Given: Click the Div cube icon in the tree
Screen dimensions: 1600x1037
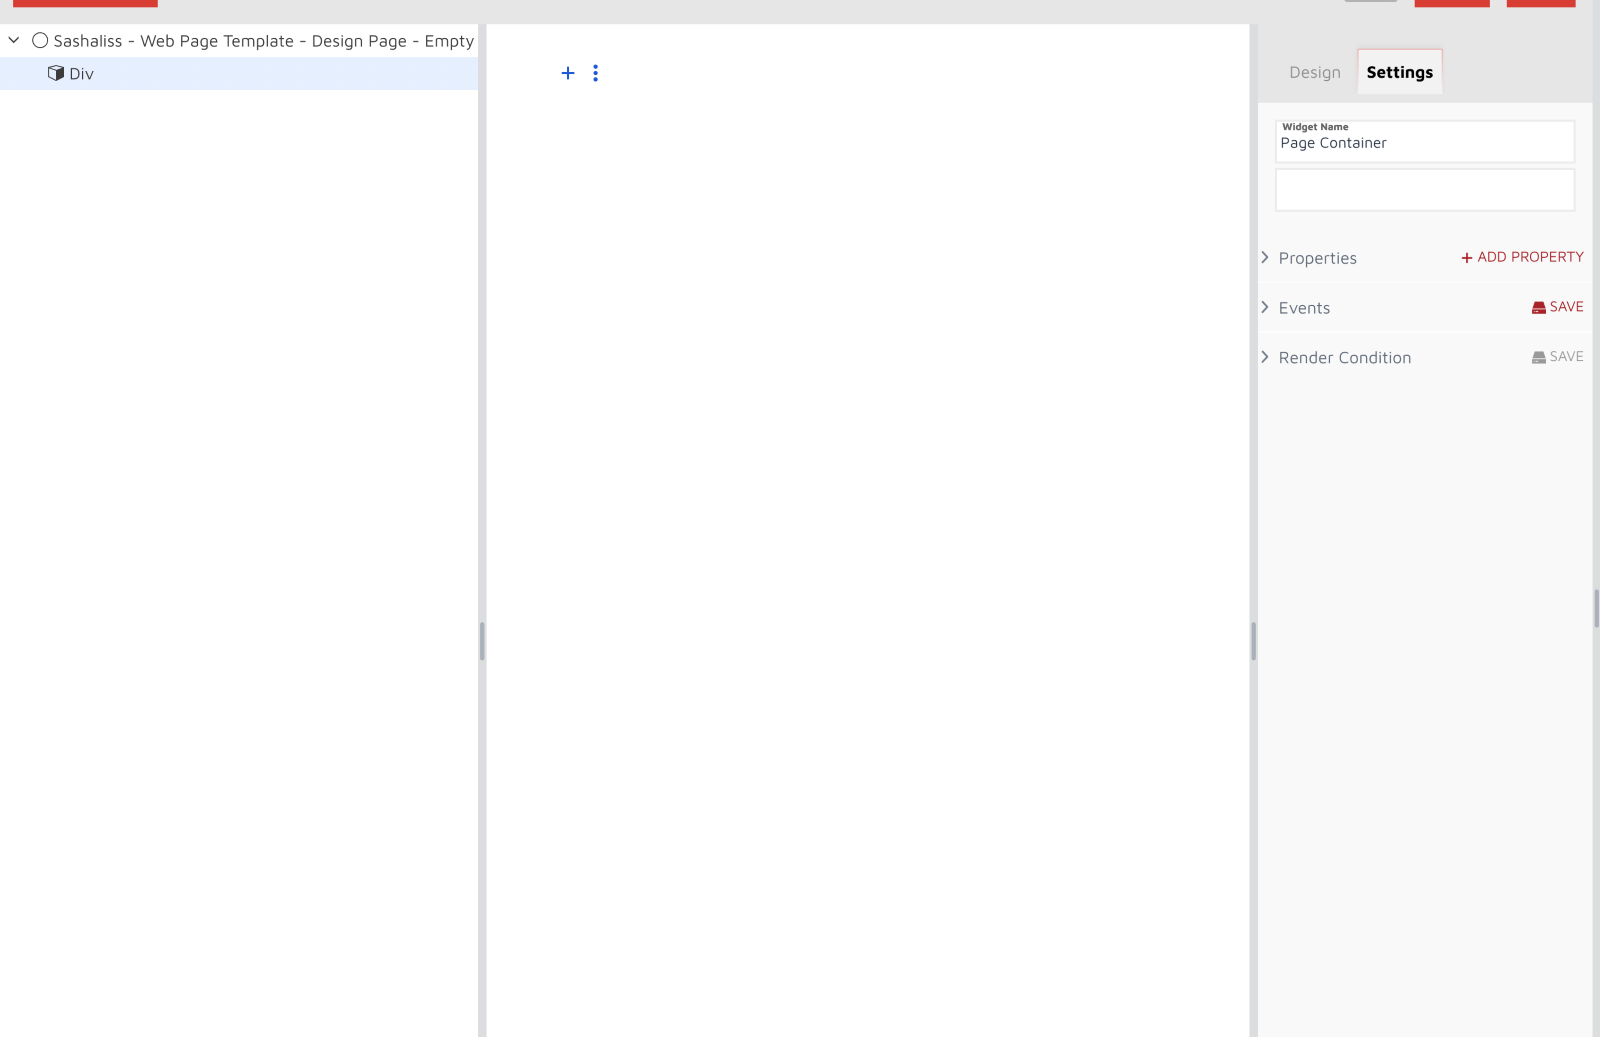Looking at the screenshot, I should [x=57, y=73].
